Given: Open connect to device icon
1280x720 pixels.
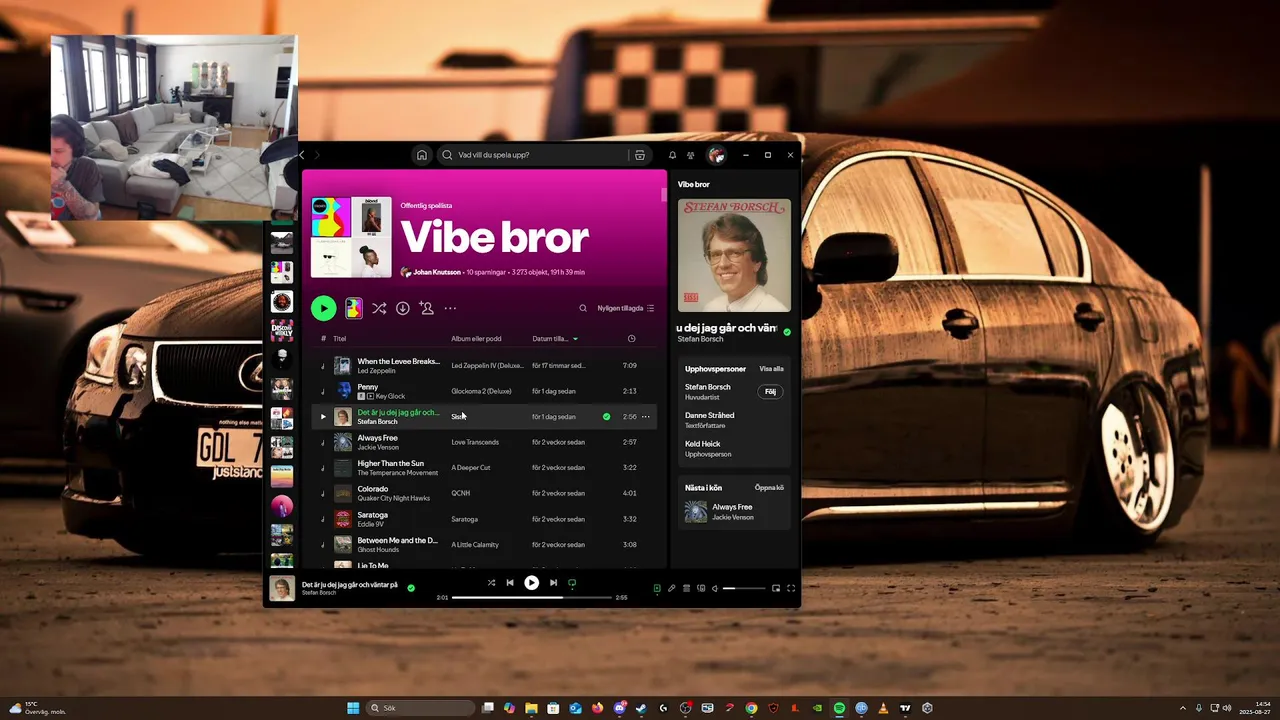Looking at the screenshot, I should coord(701,588).
